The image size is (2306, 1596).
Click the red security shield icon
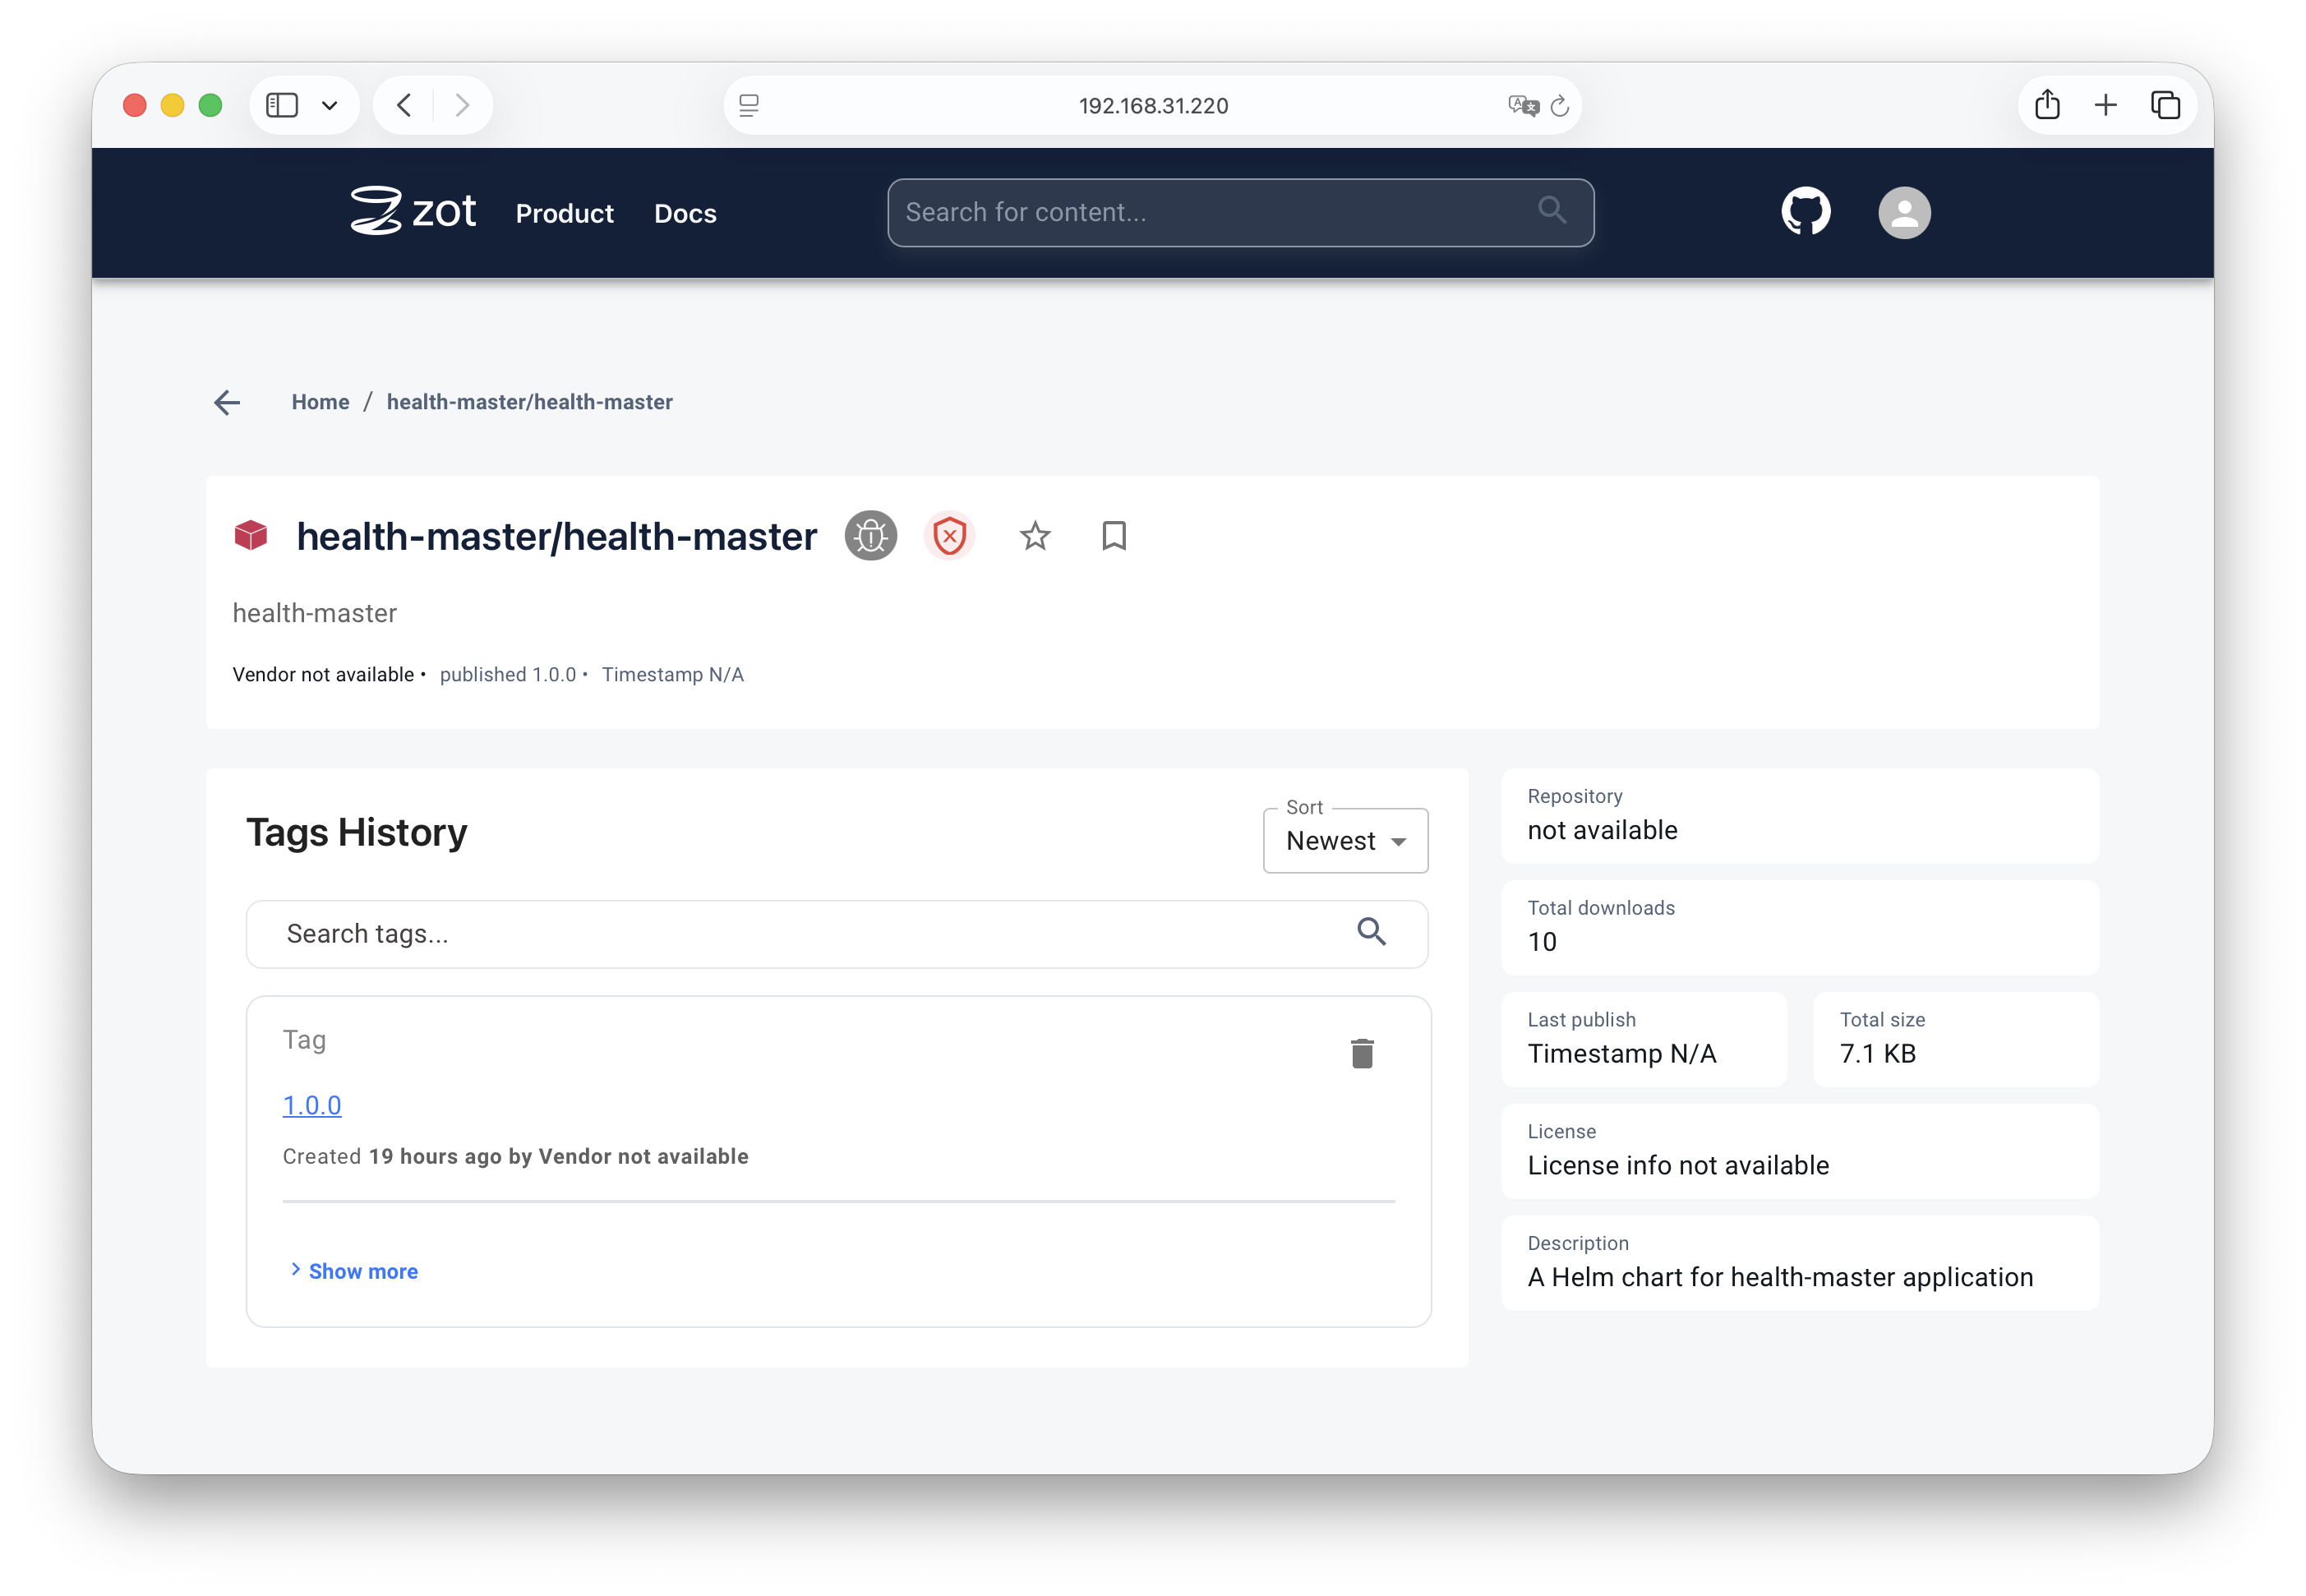tap(949, 536)
